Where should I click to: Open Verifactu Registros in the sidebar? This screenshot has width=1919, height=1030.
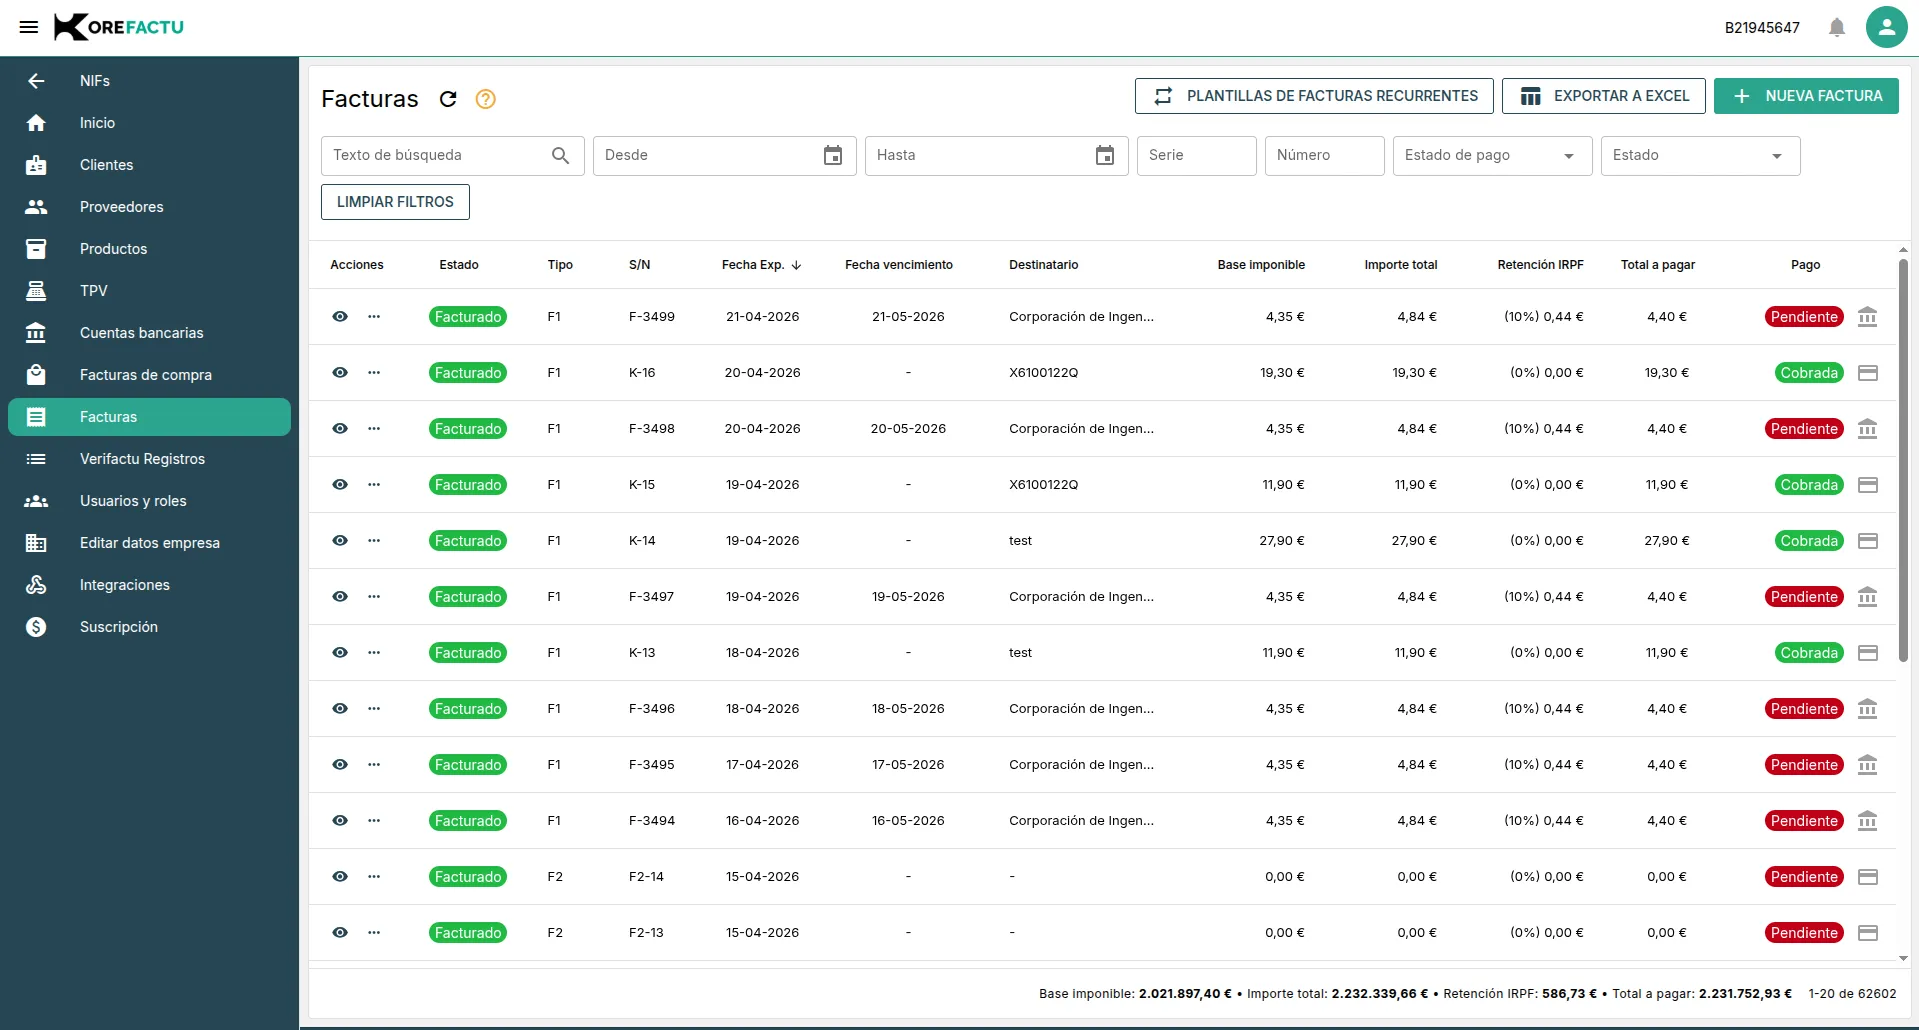pyautogui.click(x=149, y=459)
